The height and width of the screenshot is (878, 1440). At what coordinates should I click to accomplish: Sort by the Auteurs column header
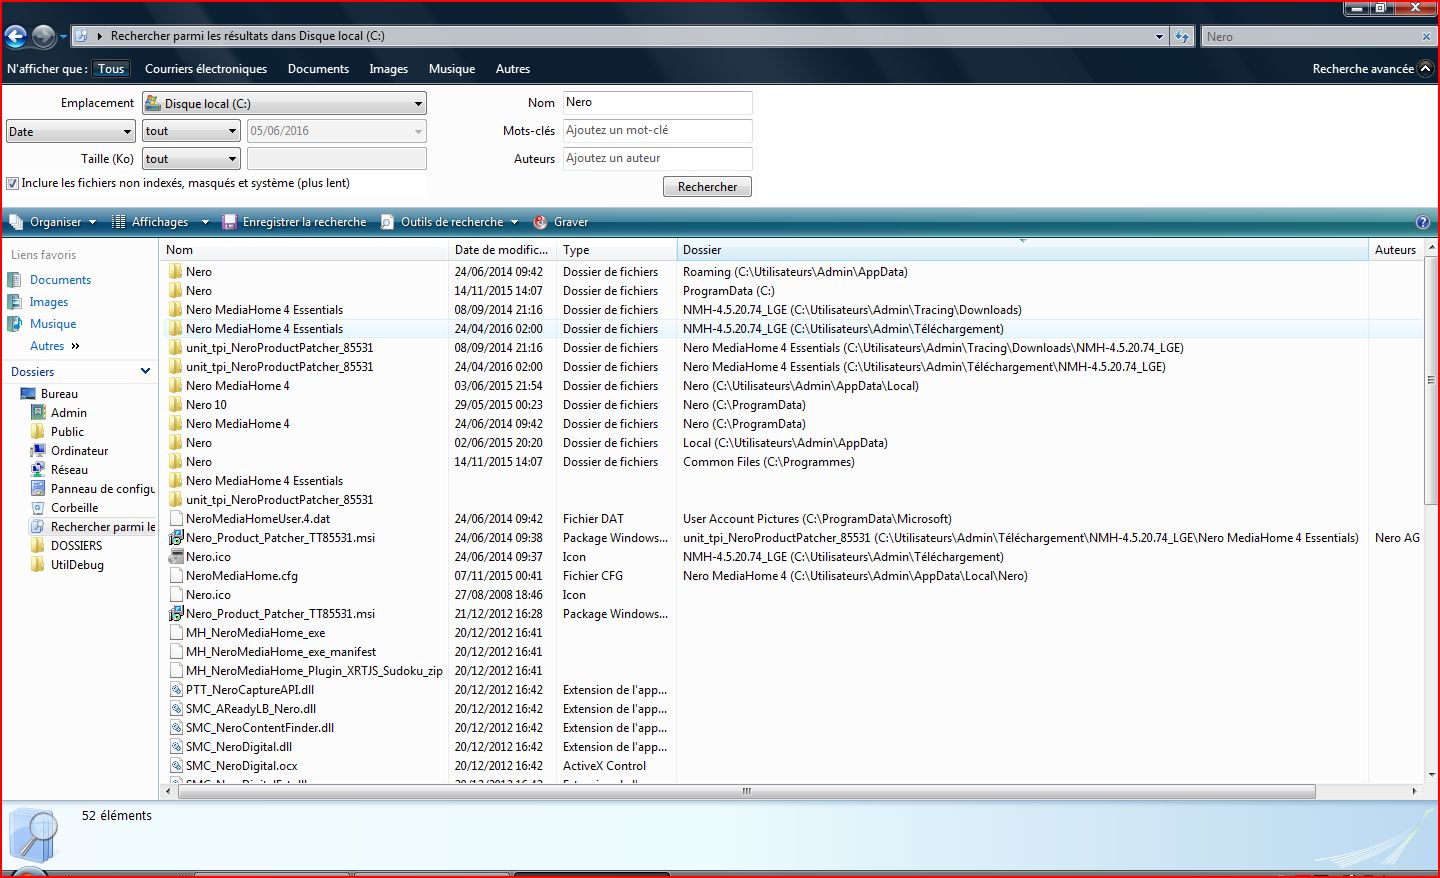[x=1396, y=250]
